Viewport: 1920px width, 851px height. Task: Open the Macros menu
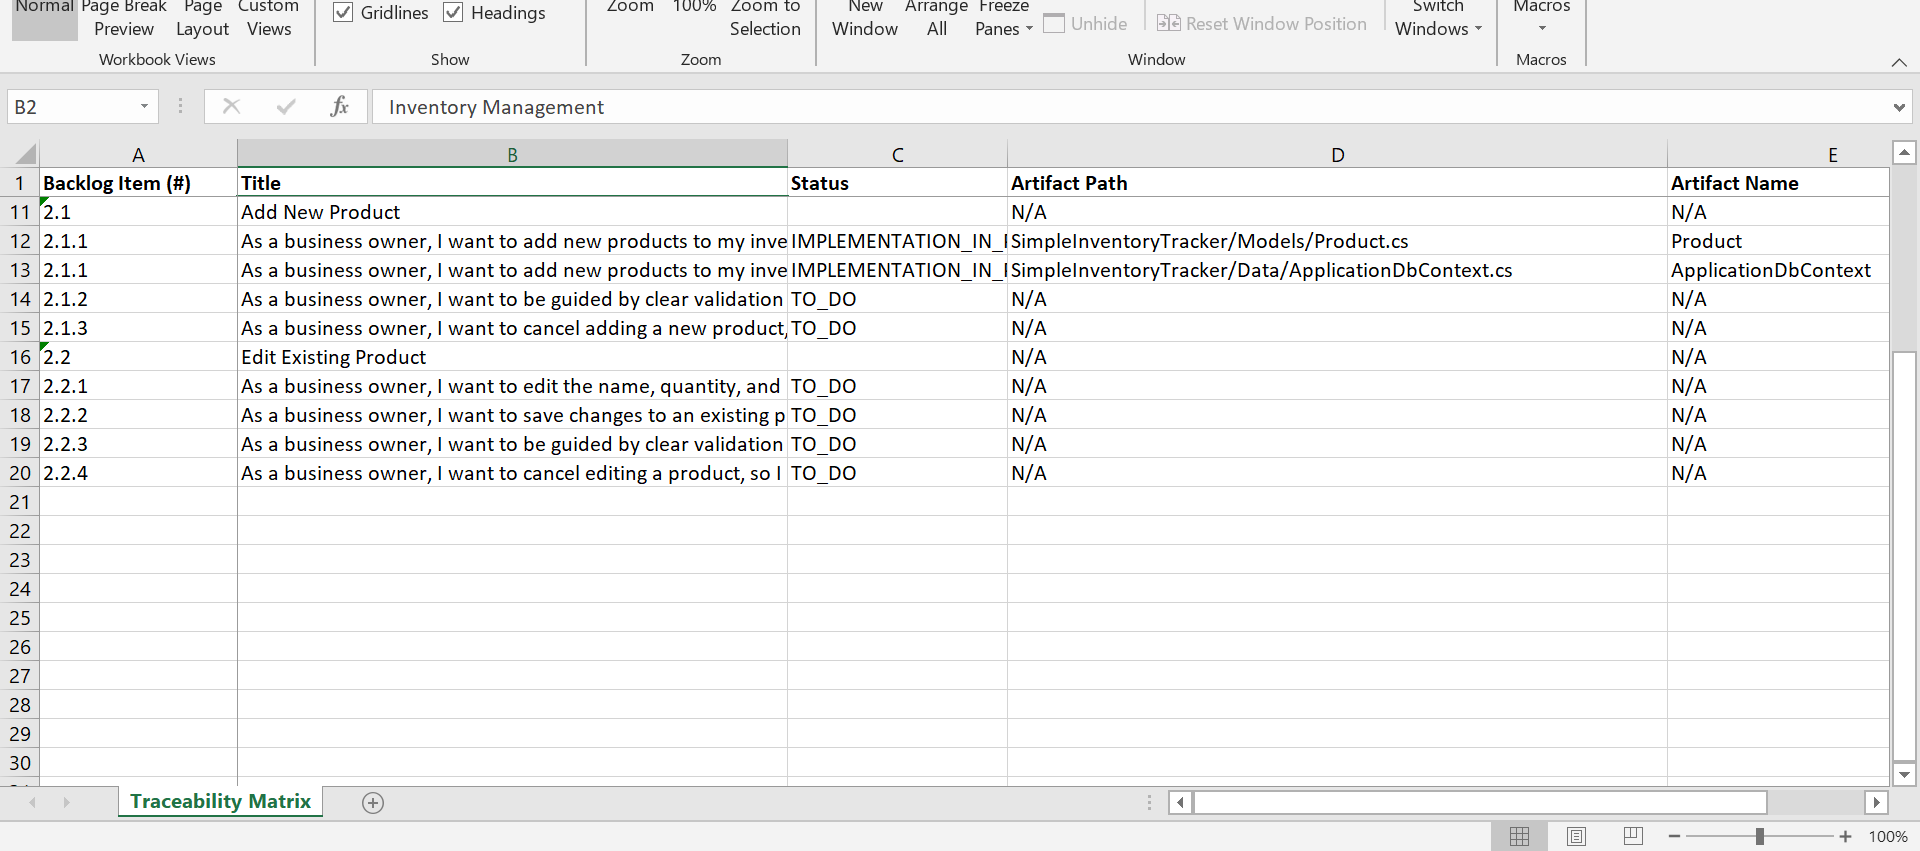click(1541, 16)
